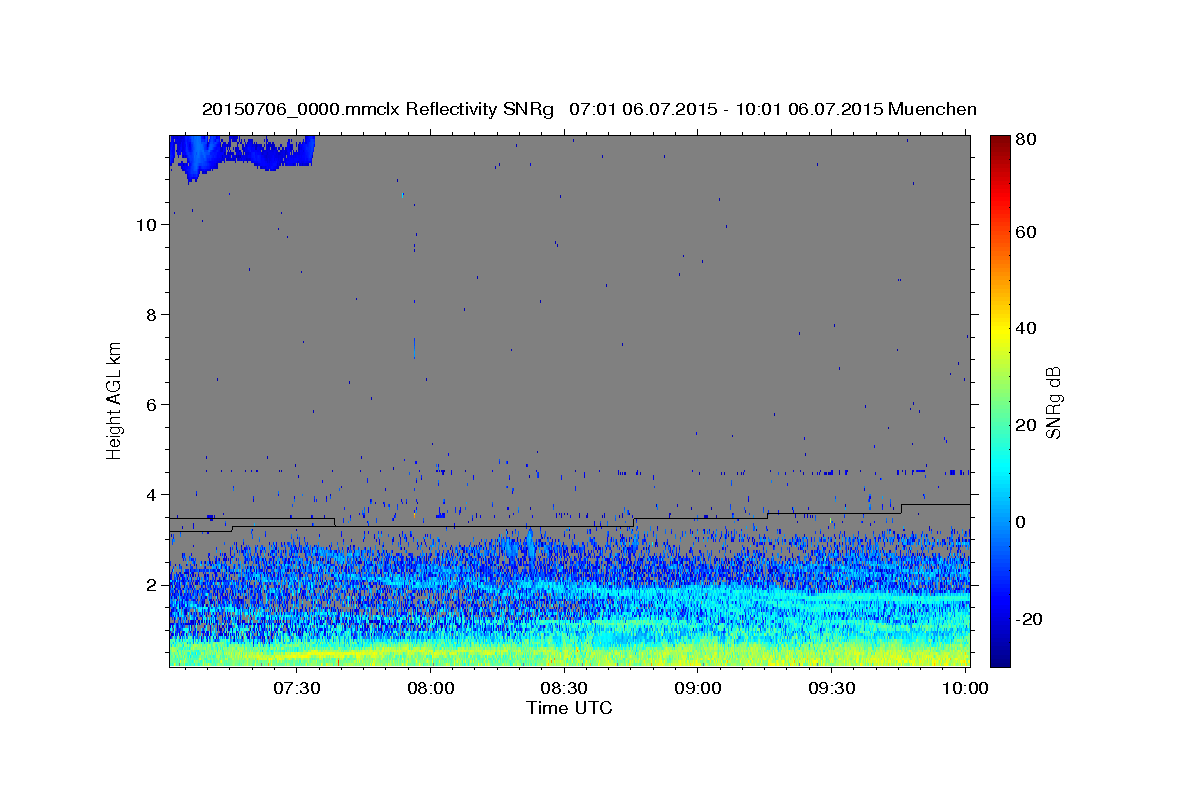Click the colorbar value 40
1200x800 pixels.
pos(1027,328)
